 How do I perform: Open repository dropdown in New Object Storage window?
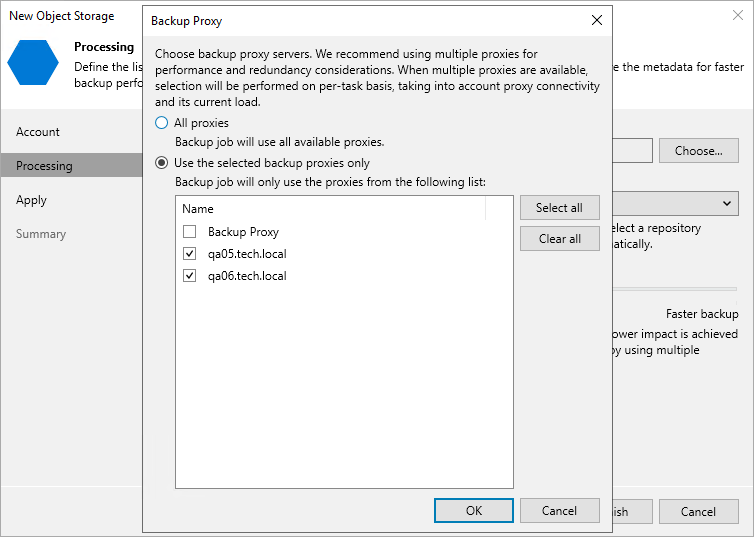coord(676,204)
